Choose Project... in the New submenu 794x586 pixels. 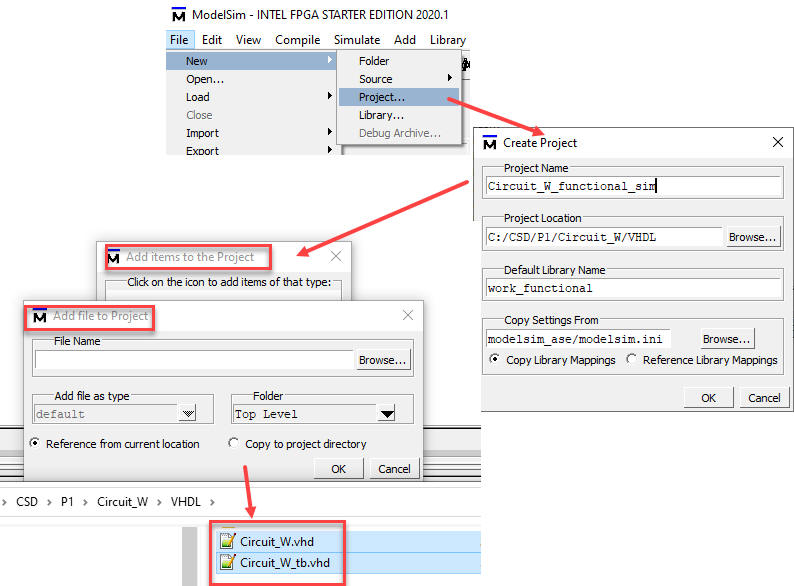[399, 97]
